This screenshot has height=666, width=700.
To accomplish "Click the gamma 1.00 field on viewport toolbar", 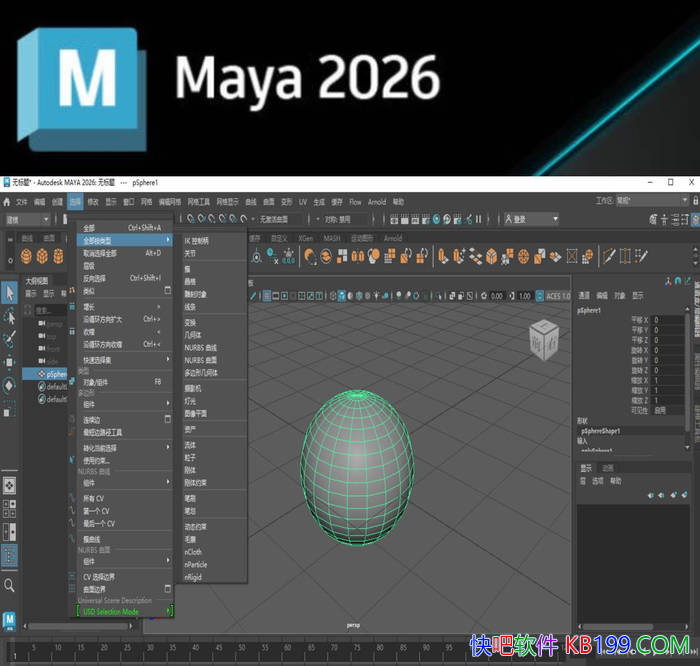I will pos(525,296).
